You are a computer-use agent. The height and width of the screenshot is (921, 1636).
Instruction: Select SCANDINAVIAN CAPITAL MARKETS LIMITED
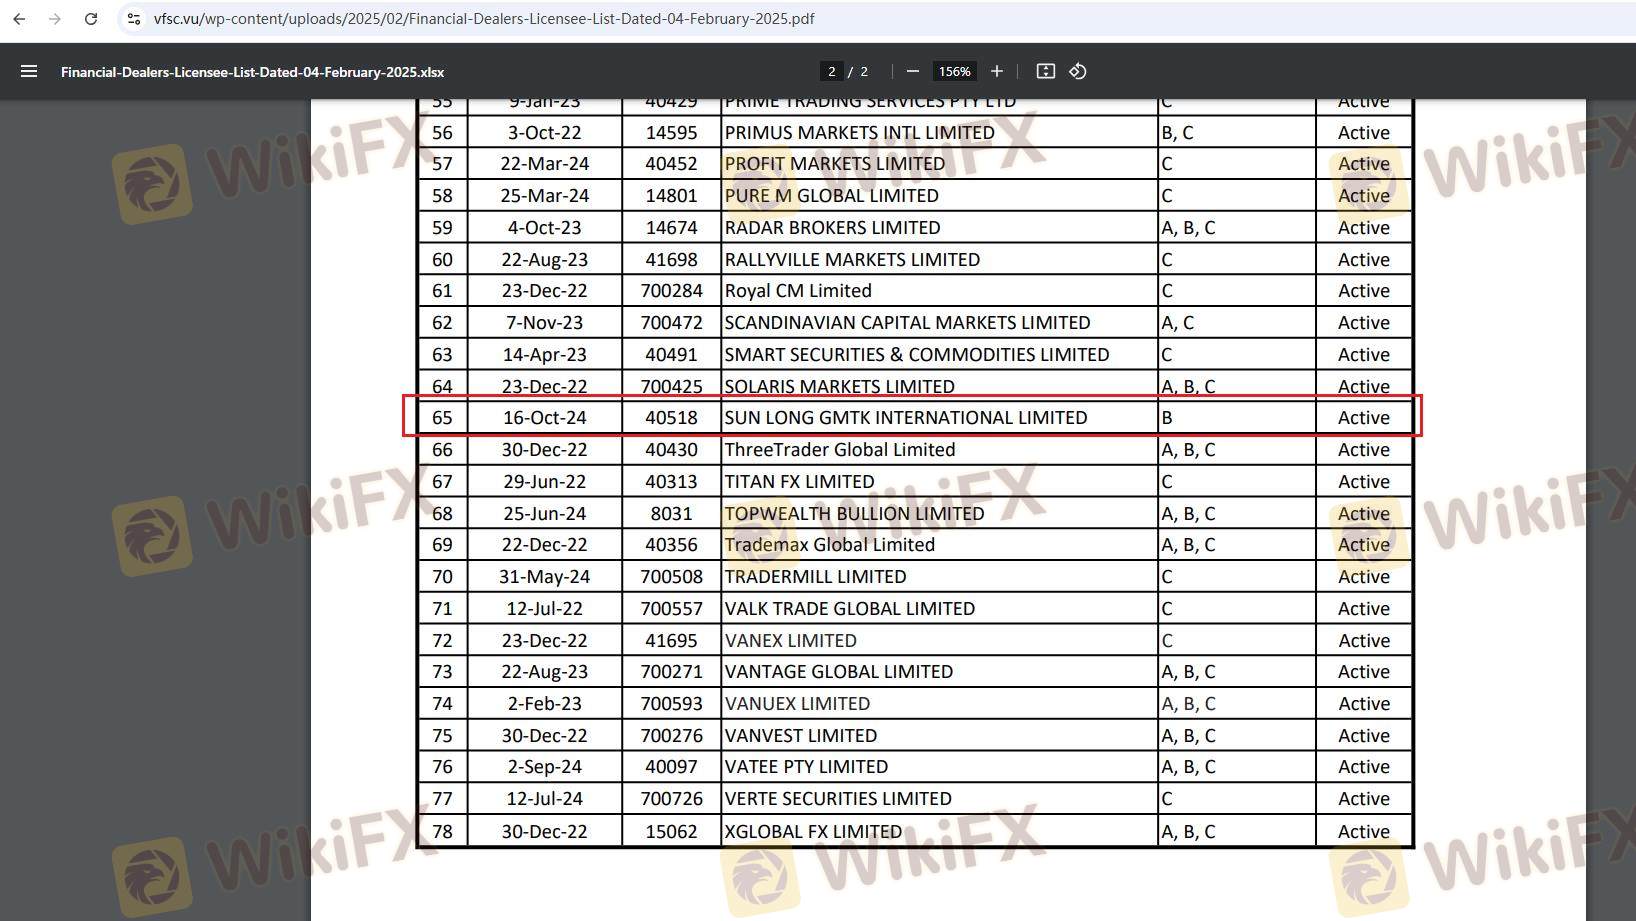pos(907,323)
